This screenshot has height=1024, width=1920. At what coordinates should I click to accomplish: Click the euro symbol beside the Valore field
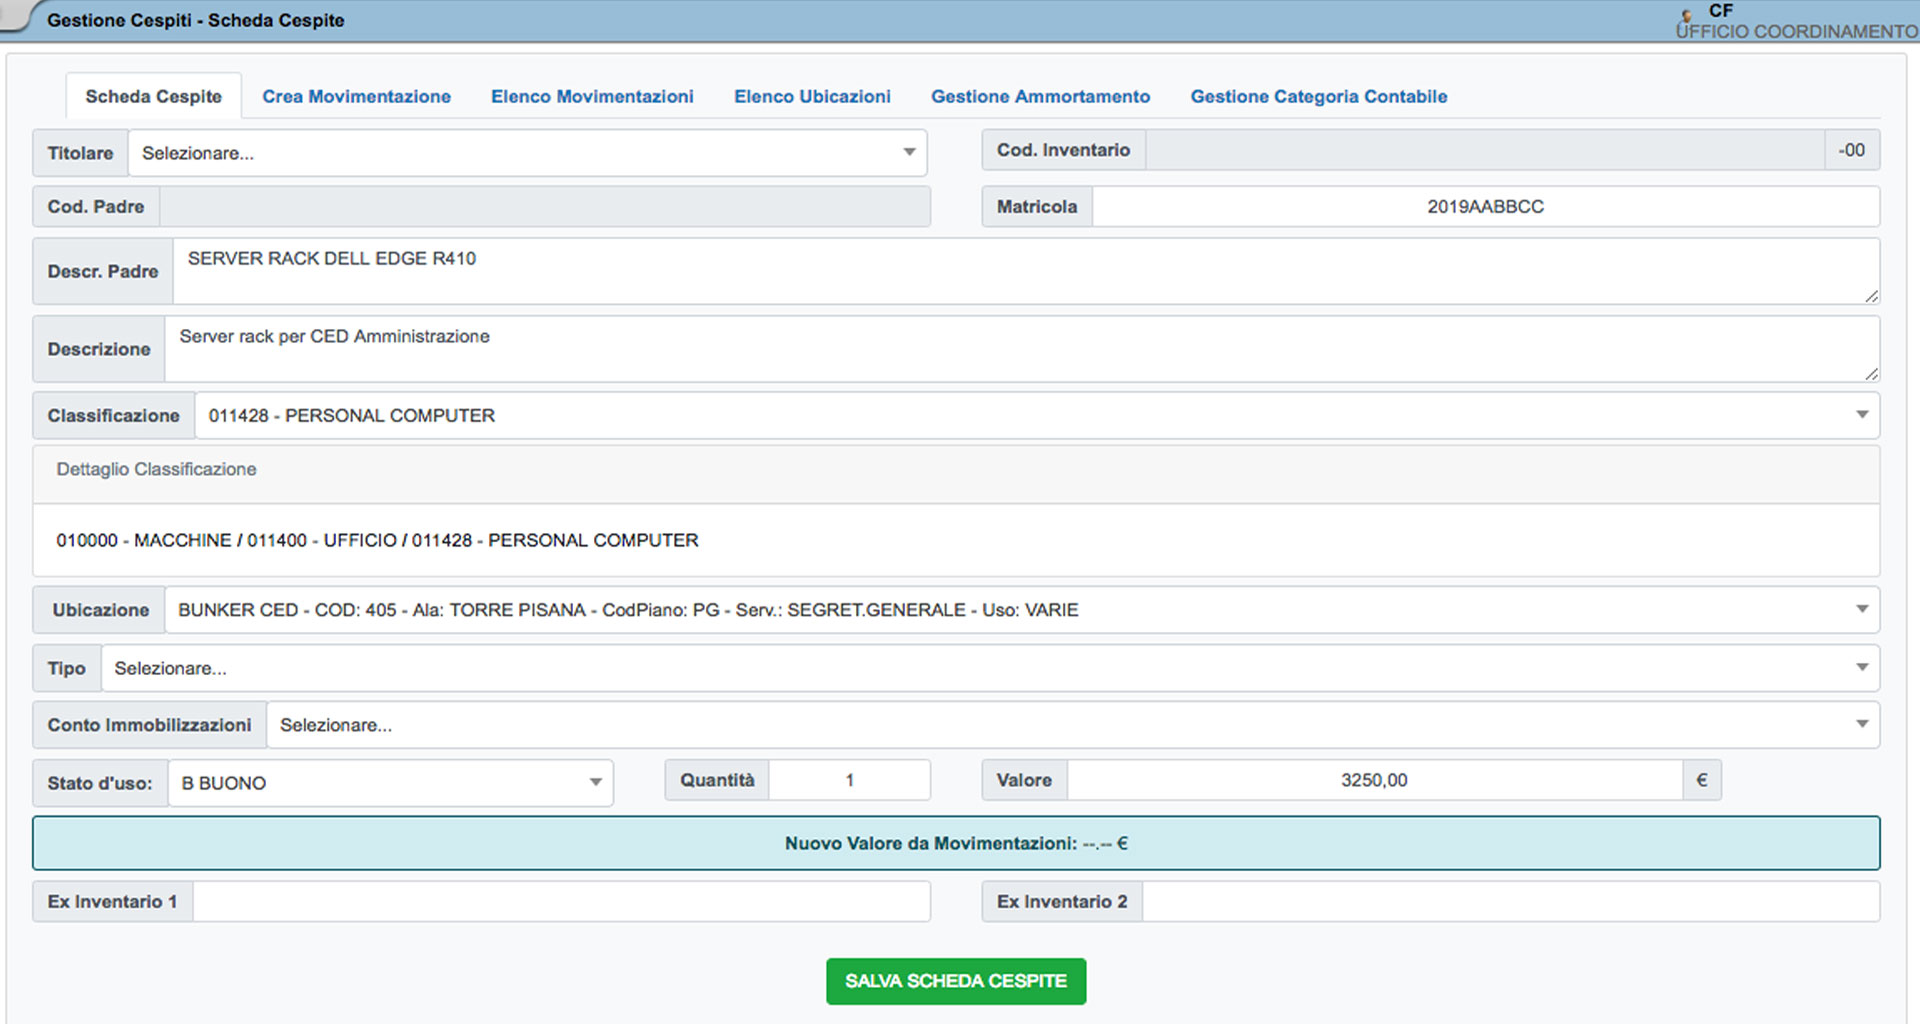[1700, 780]
